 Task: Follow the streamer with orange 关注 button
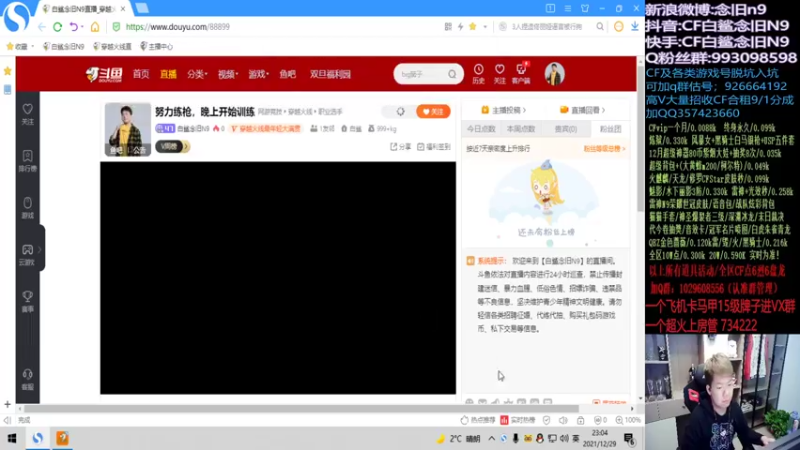433,111
